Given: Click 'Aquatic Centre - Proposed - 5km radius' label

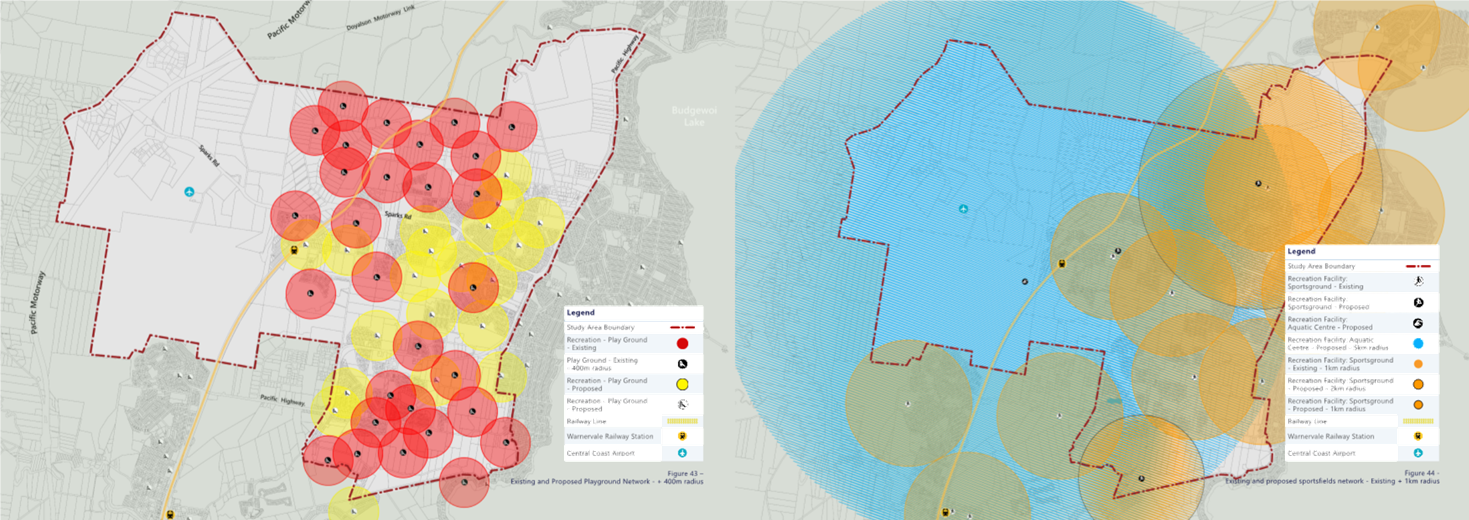Looking at the screenshot, I should (x=1337, y=343).
